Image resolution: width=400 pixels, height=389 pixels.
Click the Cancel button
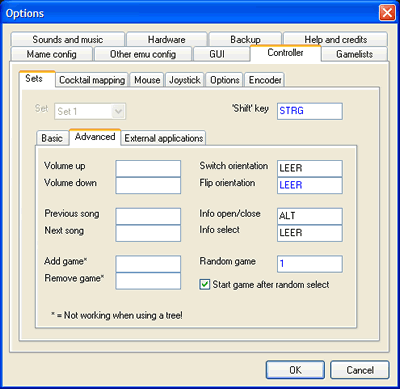pyautogui.click(x=360, y=370)
